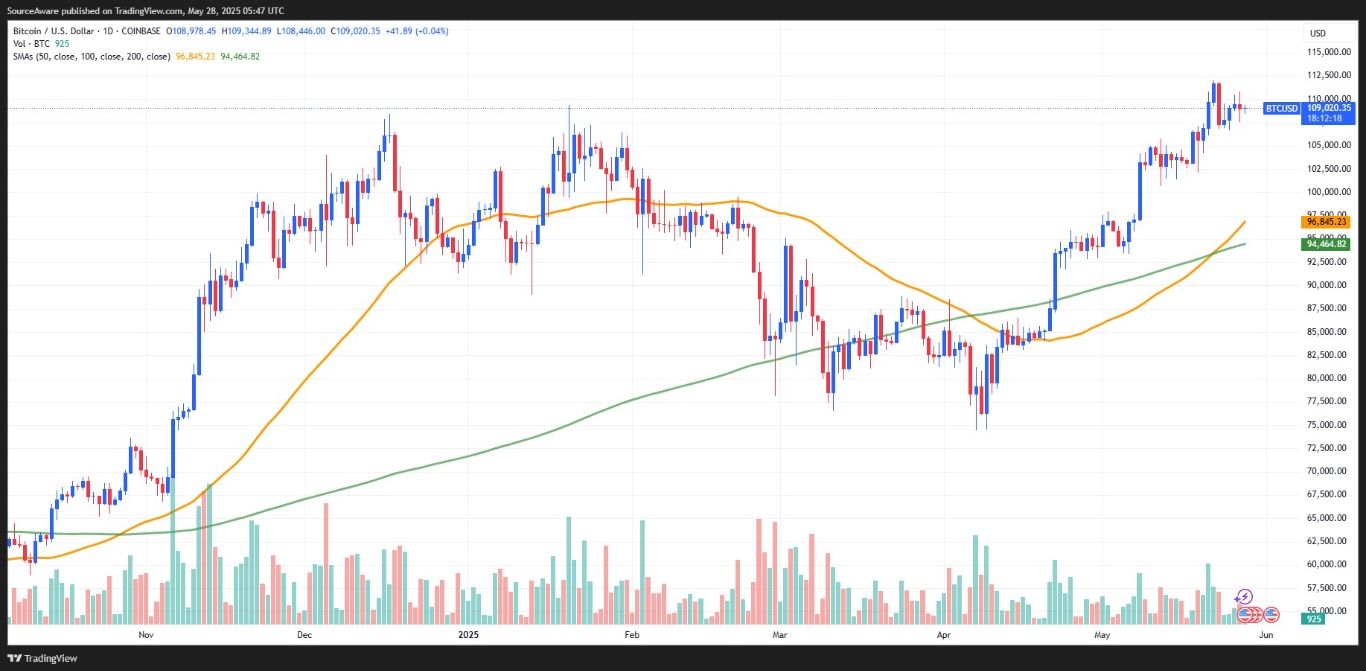
Task: Click the blue 109,020.35 current price label
Action: pyautogui.click(x=1327, y=107)
